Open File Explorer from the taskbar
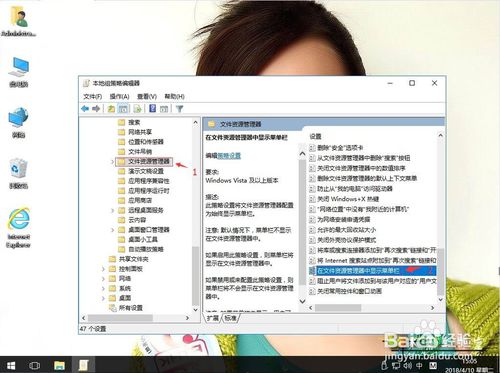 click(59, 365)
